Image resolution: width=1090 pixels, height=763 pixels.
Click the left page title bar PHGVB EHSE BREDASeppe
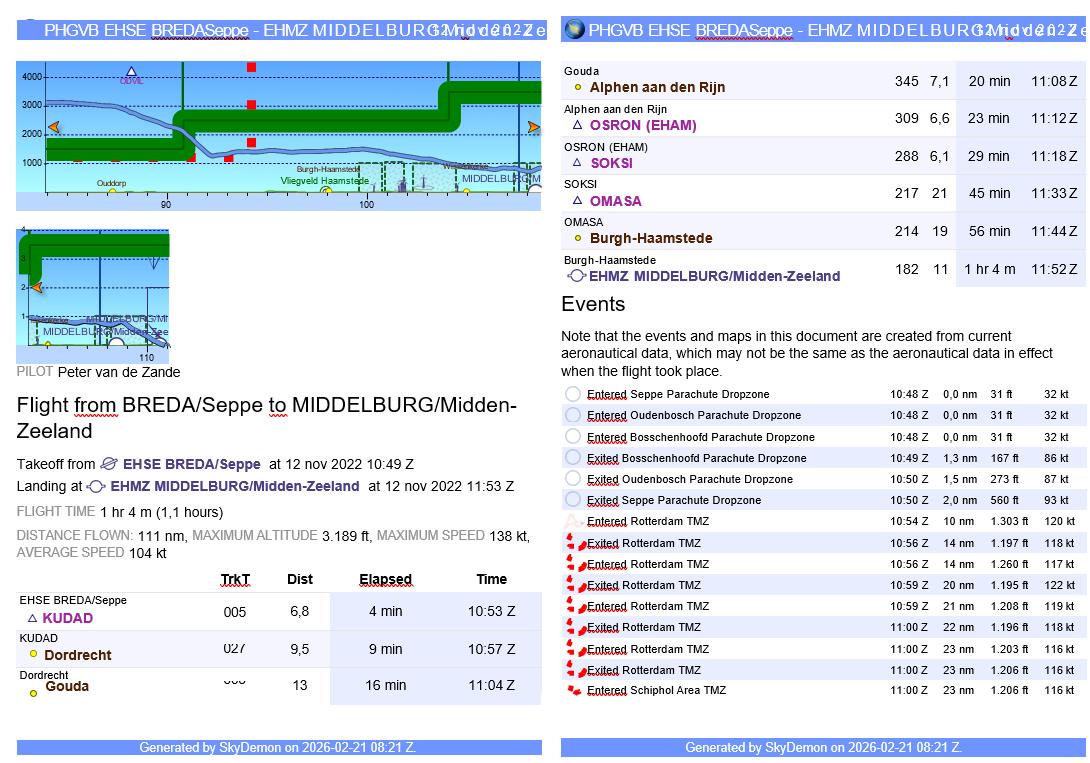tap(282, 30)
